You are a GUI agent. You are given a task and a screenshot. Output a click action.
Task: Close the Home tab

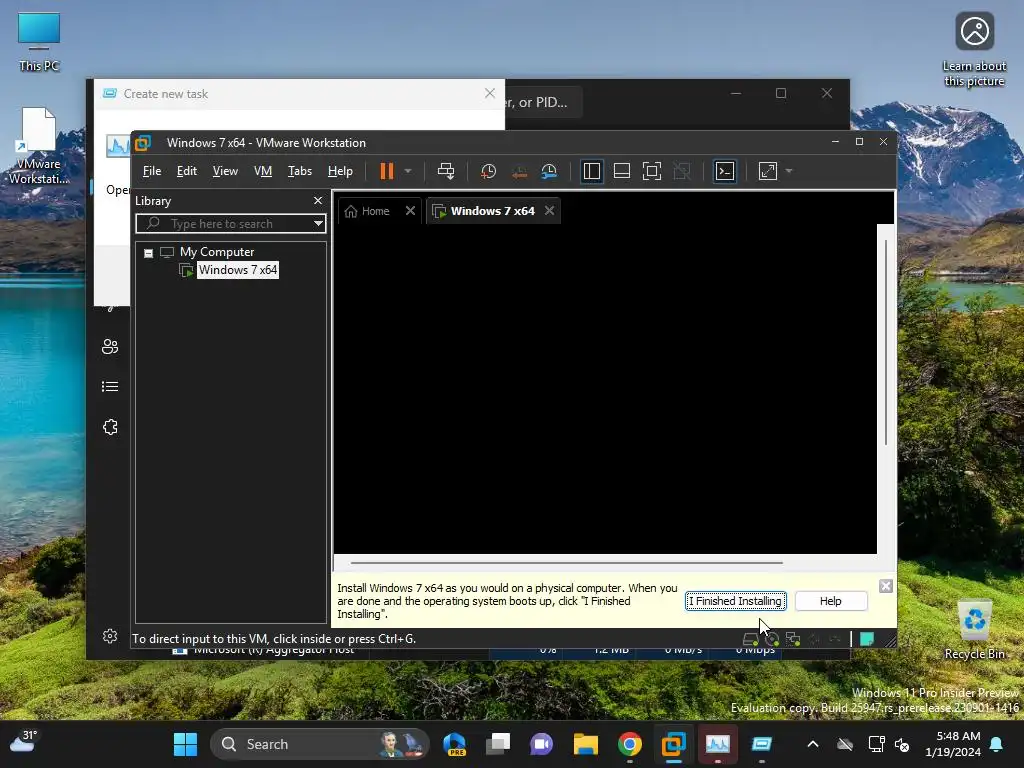coord(410,210)
